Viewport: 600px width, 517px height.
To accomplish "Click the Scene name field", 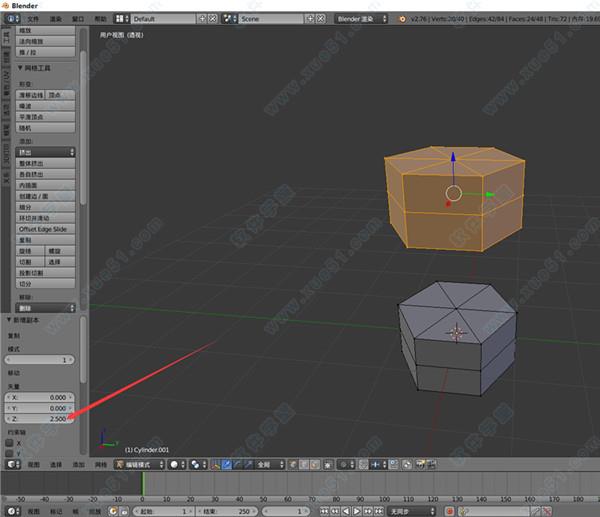I will point(271,19).
